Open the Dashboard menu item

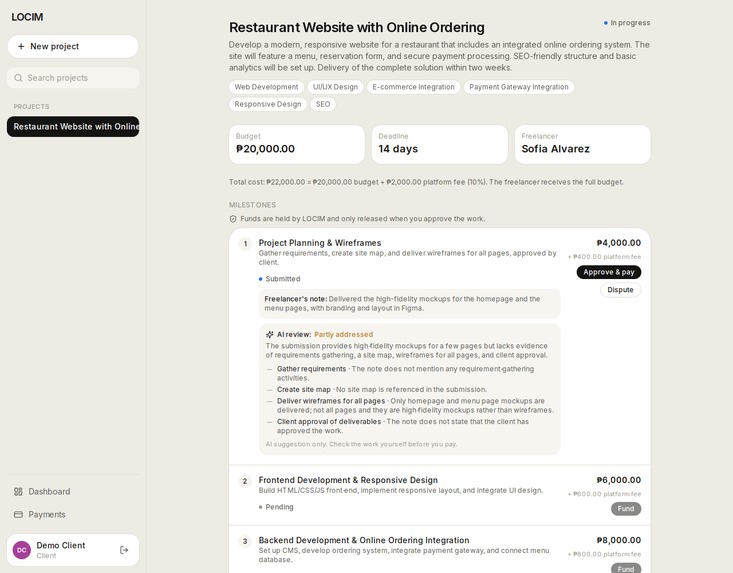coord(73,492)
